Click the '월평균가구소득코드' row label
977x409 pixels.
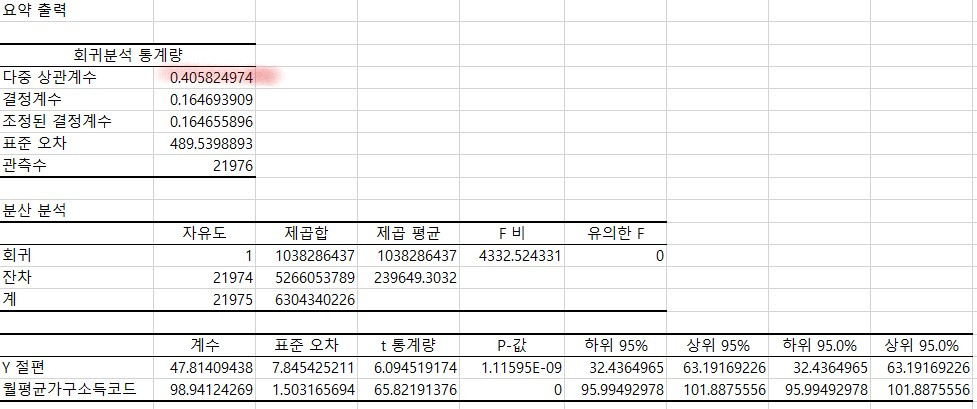point(69,390)
